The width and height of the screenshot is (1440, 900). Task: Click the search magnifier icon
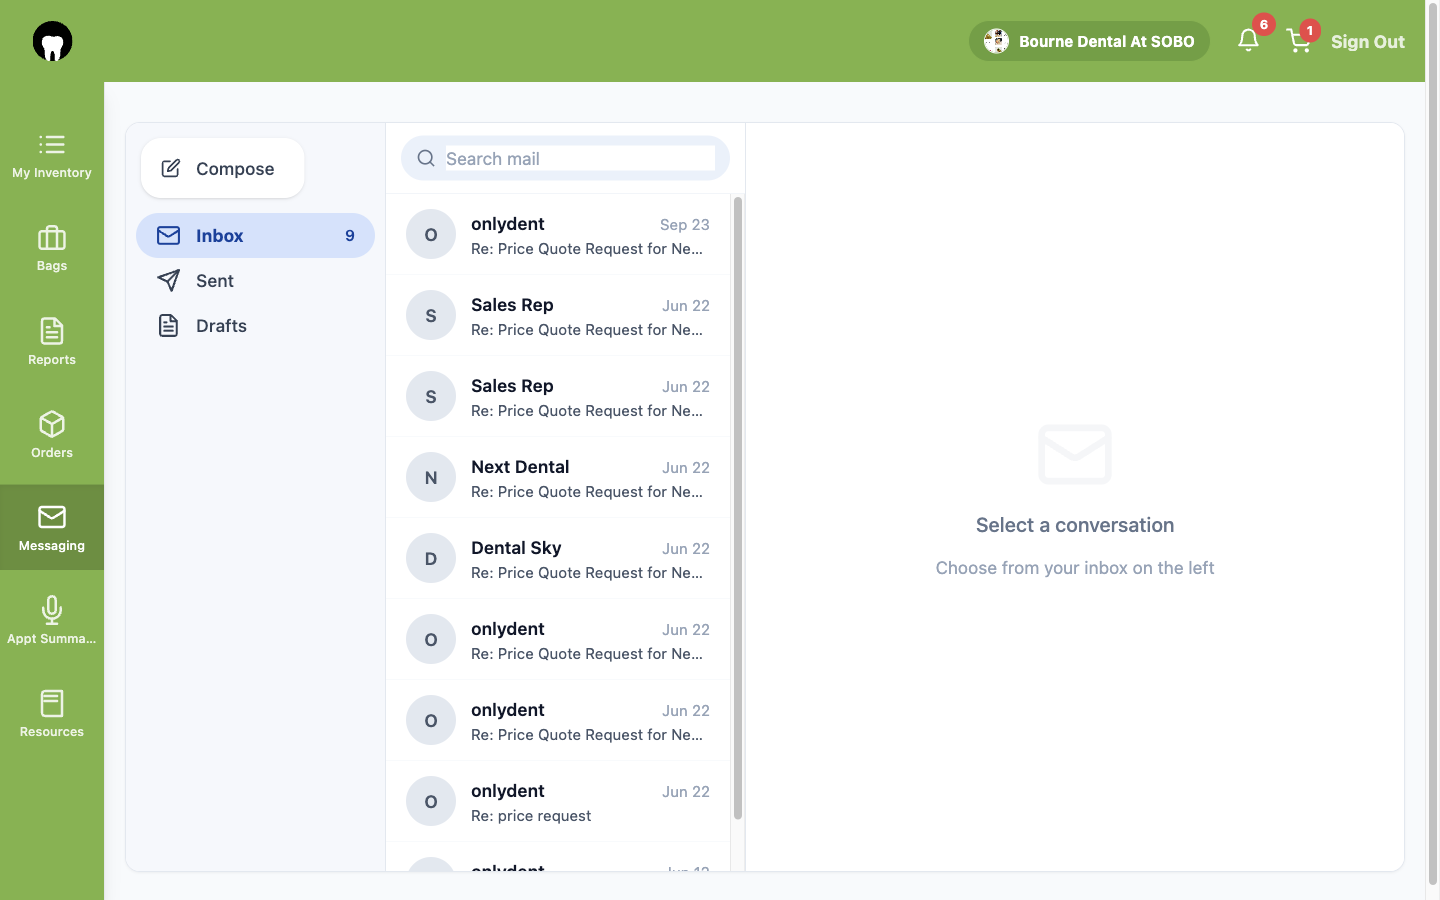point(426,158)
